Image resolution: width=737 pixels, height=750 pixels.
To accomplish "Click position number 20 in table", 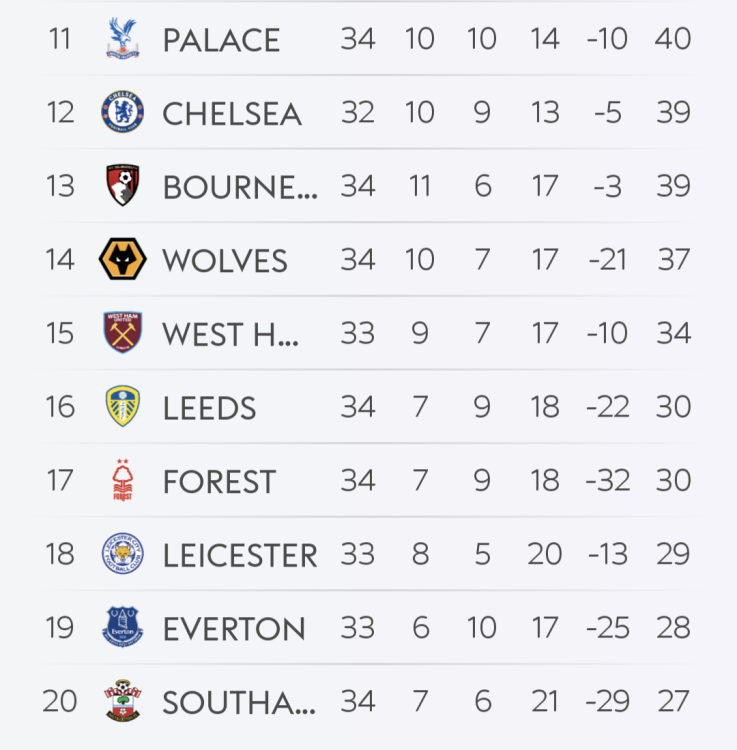I will [x=60, y=701].
